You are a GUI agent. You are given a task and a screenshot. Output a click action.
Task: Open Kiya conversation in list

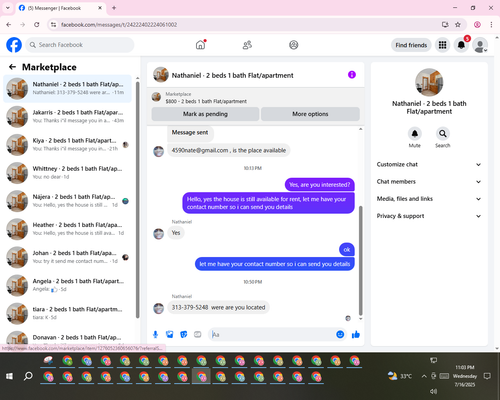click(x=68, y=145)
